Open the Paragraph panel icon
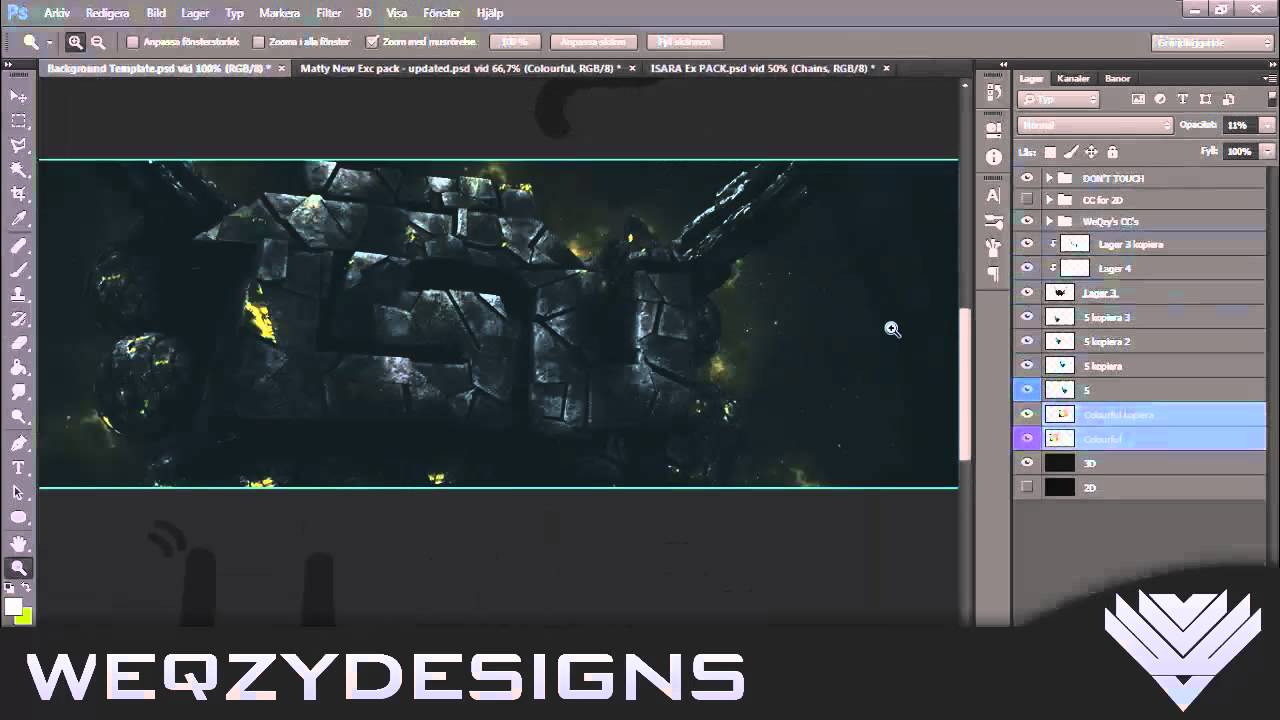This screenshot has width=1280, height=720. tap(993, 273)
